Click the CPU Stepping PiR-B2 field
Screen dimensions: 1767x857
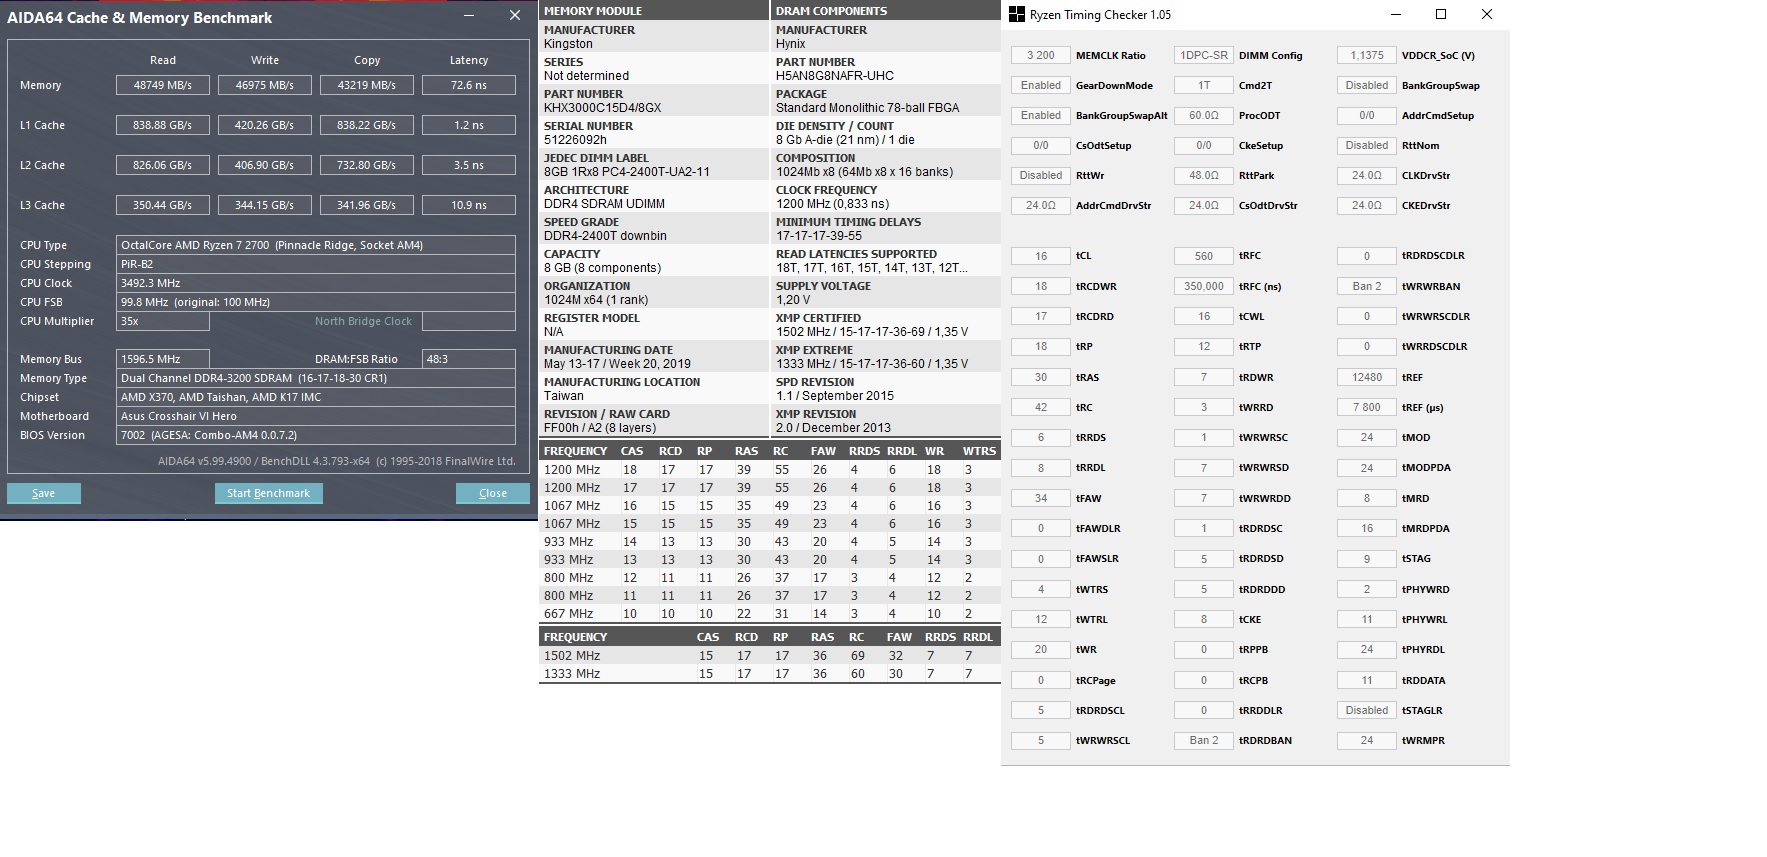point(316,264)
